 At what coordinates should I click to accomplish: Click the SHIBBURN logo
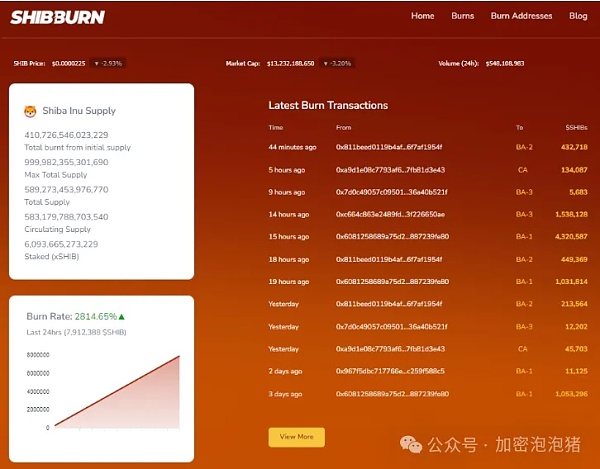point(57,17)
